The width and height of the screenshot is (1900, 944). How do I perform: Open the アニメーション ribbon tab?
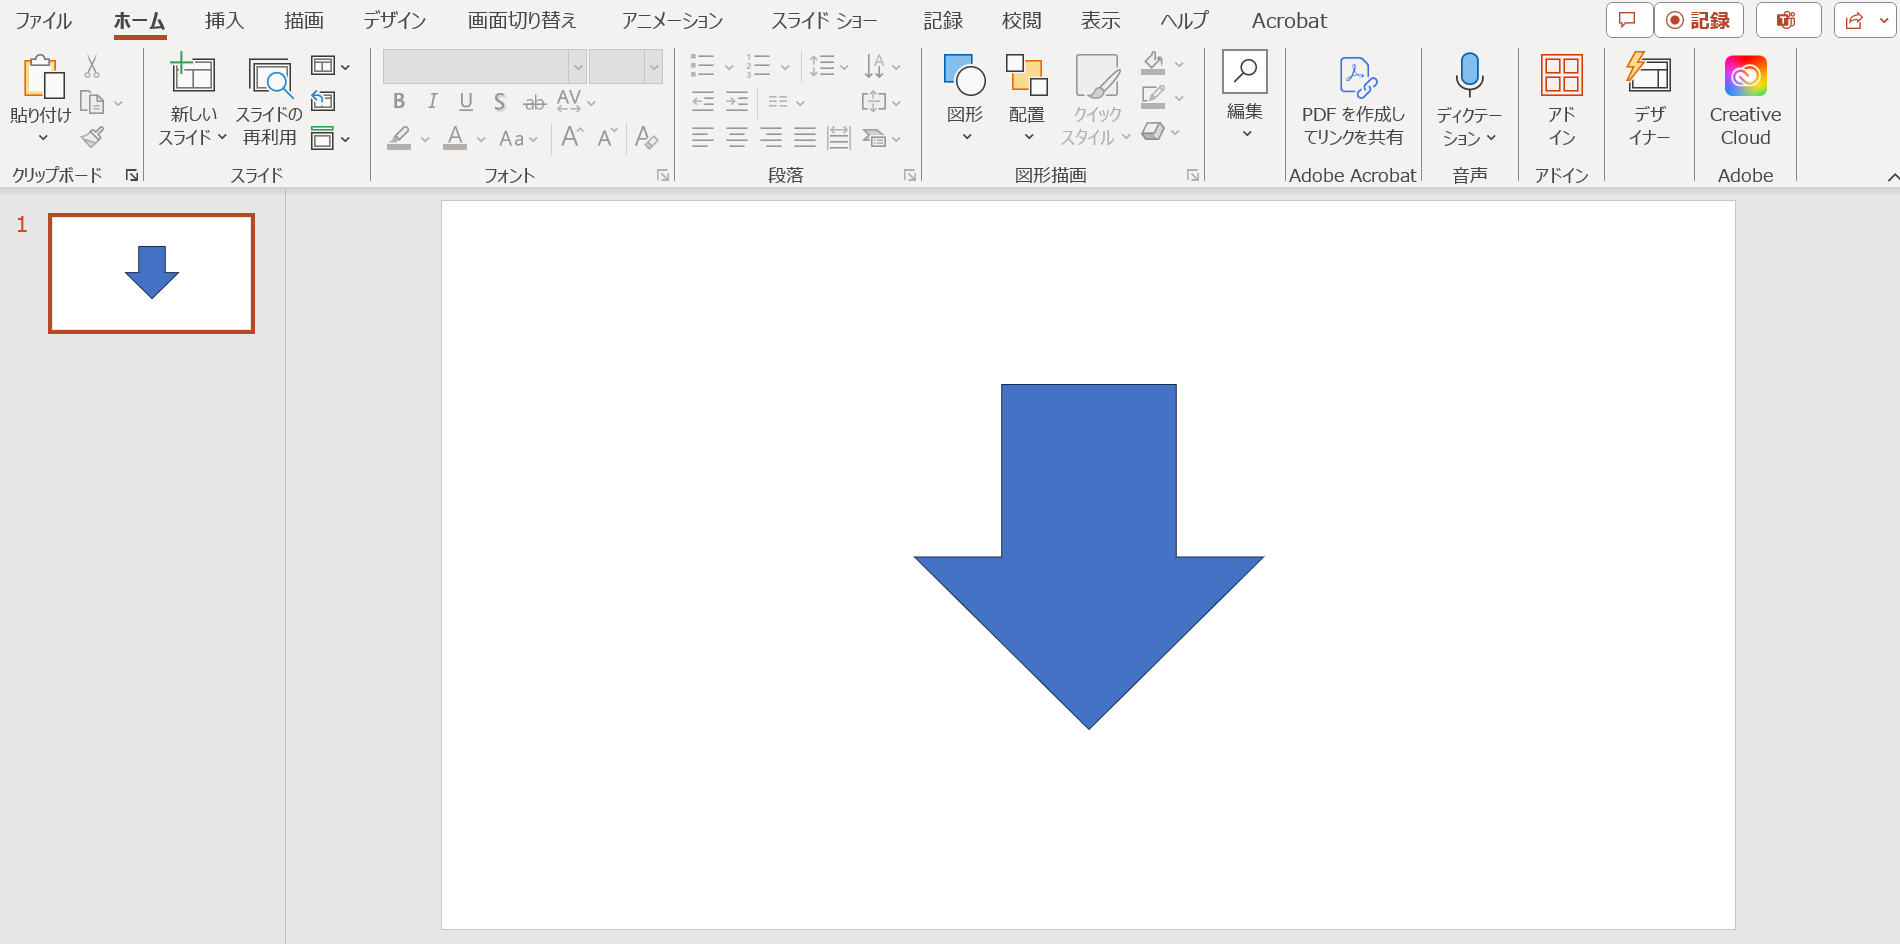pos(671,20)
